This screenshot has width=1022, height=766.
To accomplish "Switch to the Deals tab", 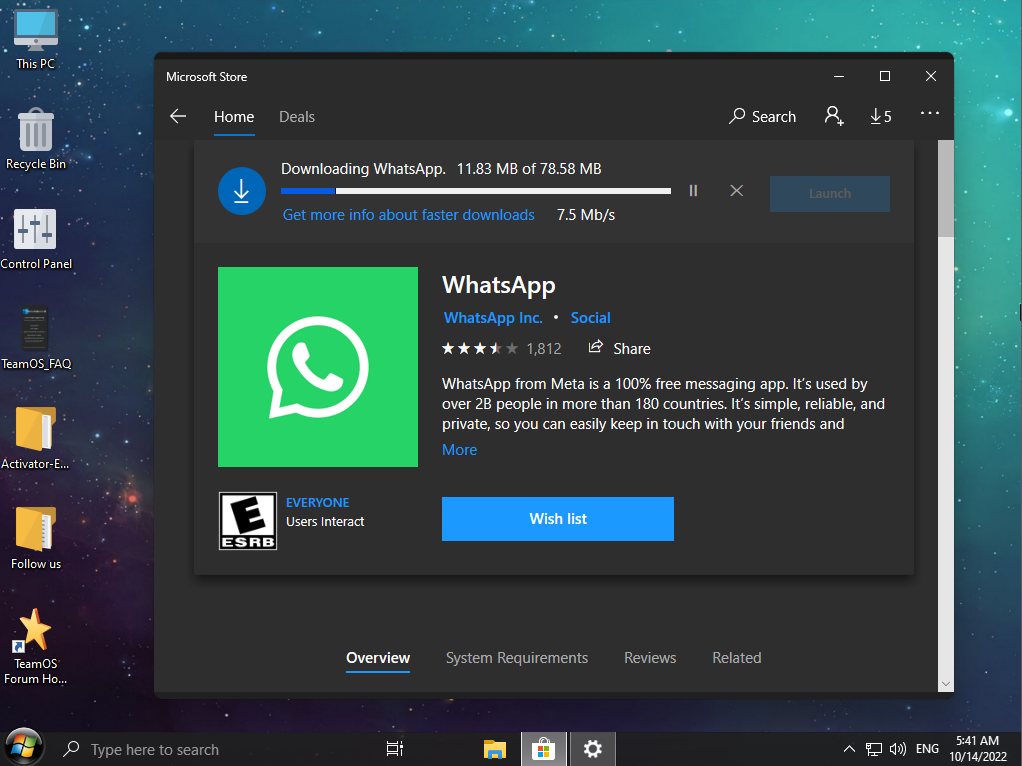I will tap(296, 117).
